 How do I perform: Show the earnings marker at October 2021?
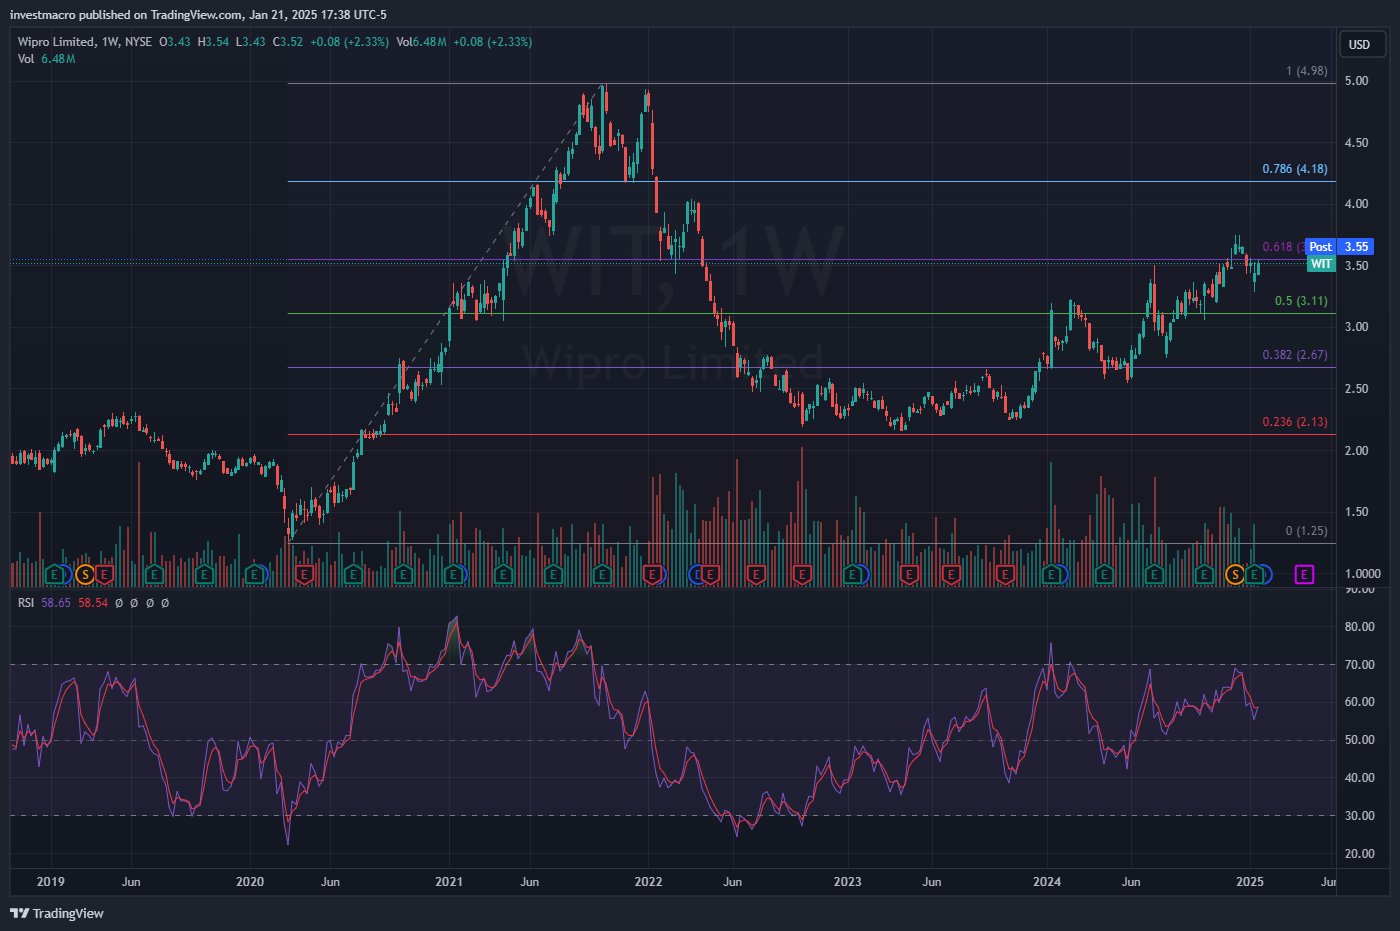coord(602,574)
